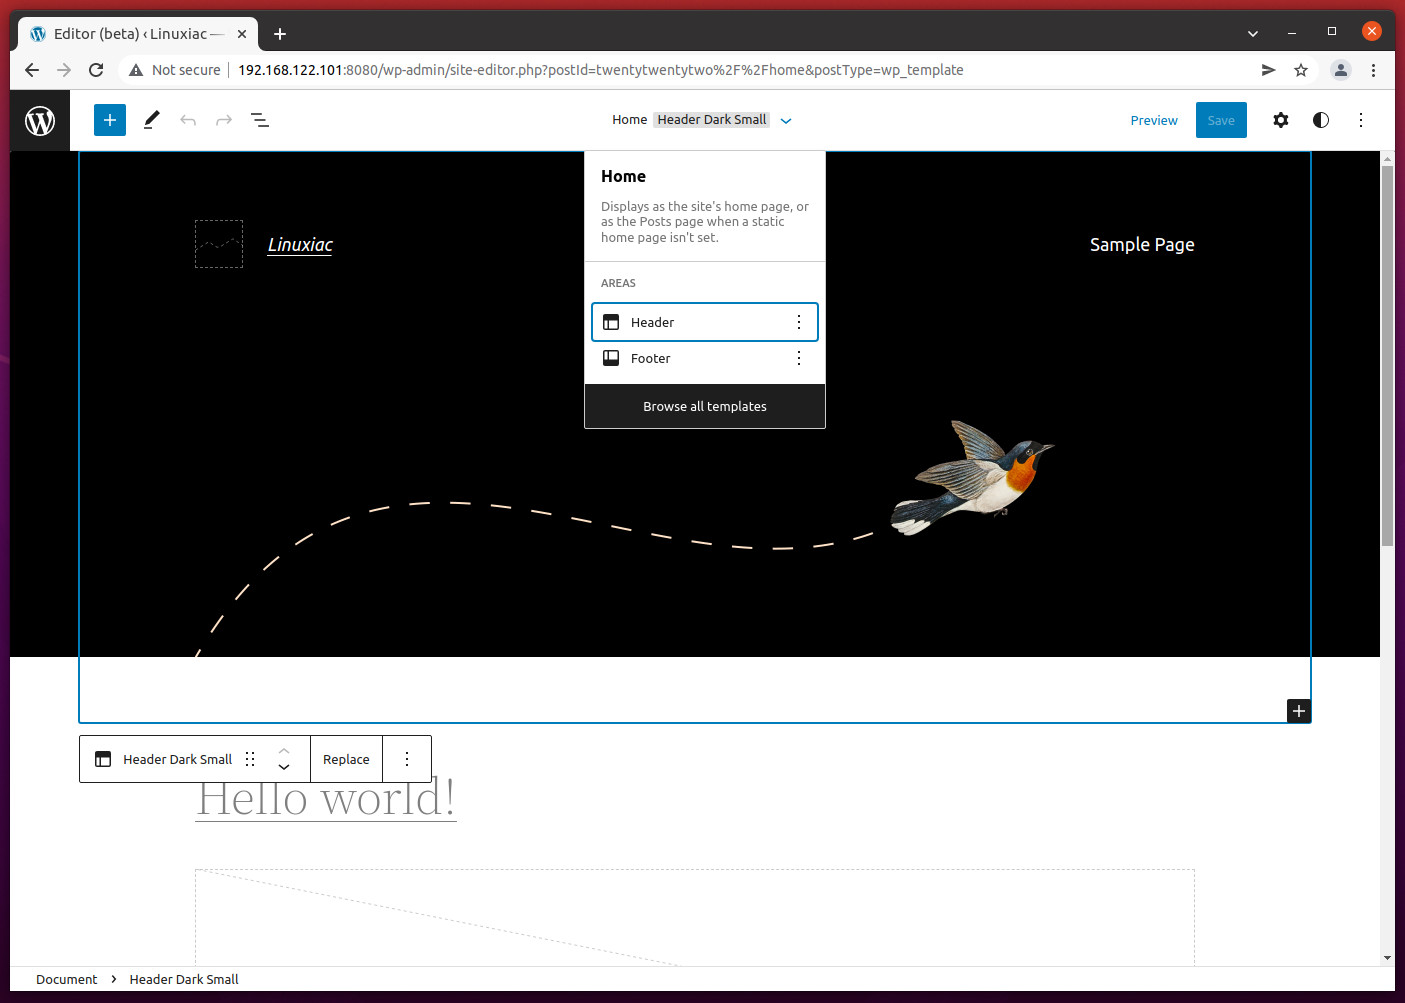Redo the last change
Screen dimensions: 1405x1003
point(224,120)
